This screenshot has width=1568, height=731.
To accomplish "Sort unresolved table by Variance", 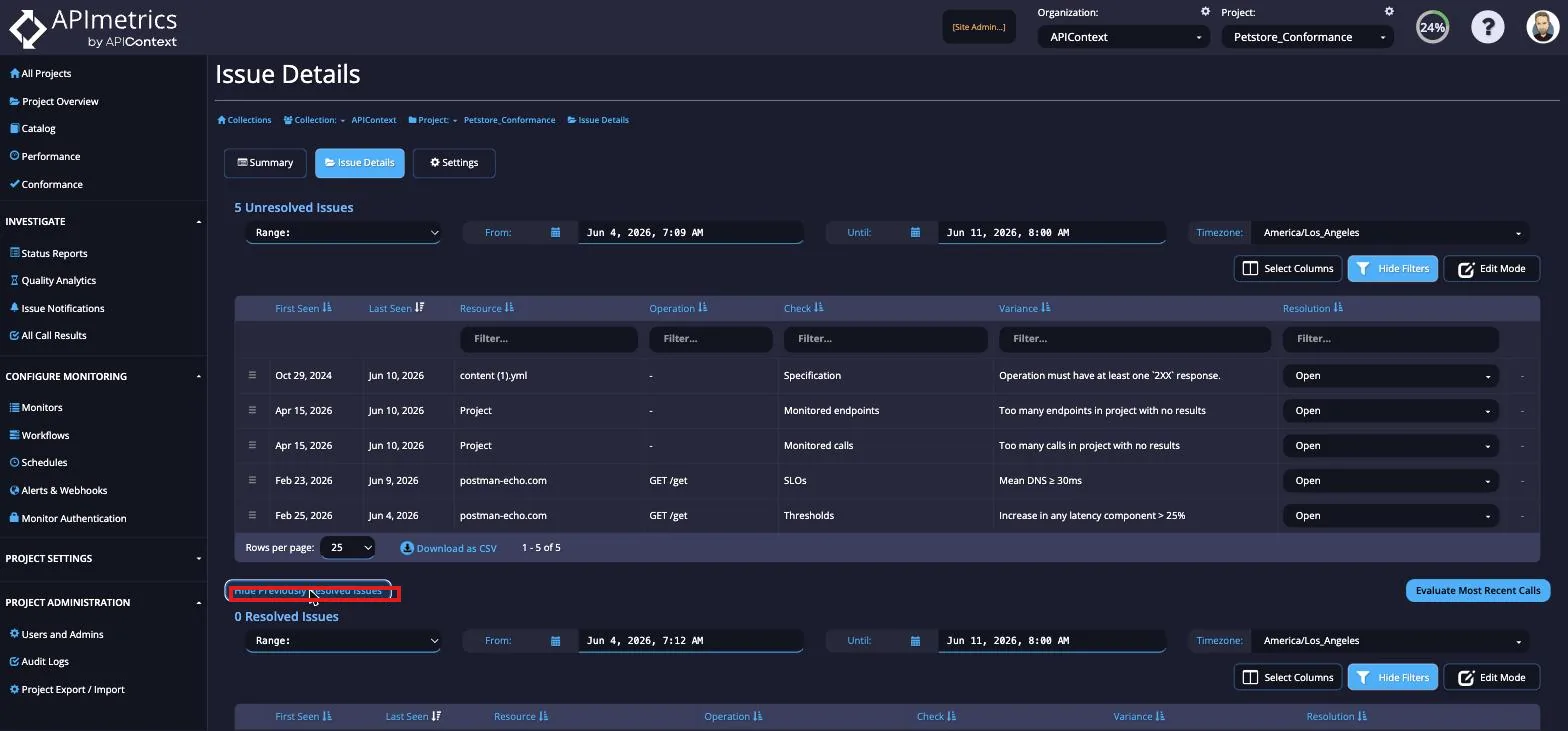I will (1024, 308).
